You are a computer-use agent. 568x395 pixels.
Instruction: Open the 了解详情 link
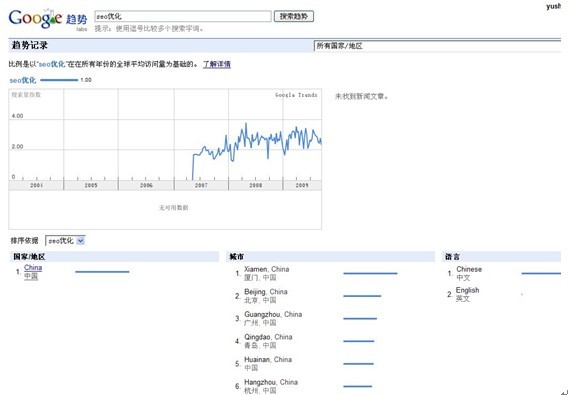tap(217, 64)
